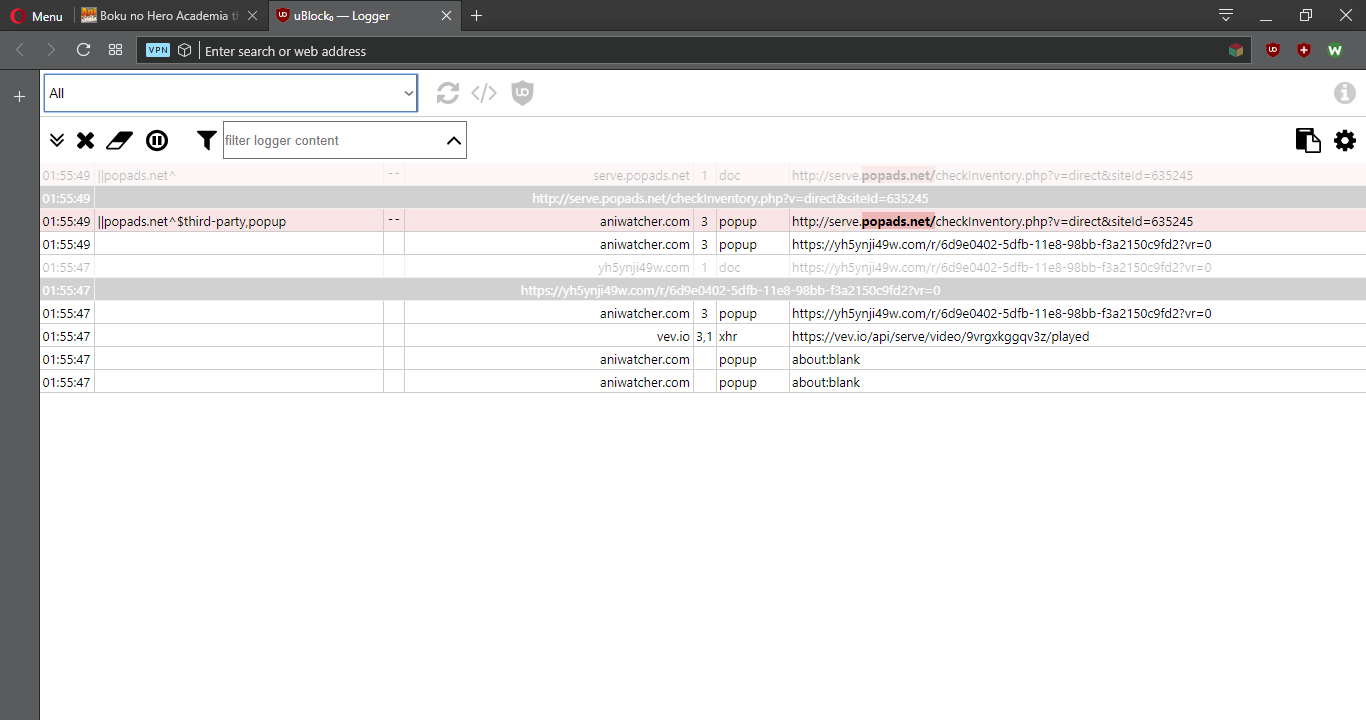The width and height of the screenshot is (1366, 720).
Task: Erase logger entries with the eraser icon
Action: click(x=119, y=140)
